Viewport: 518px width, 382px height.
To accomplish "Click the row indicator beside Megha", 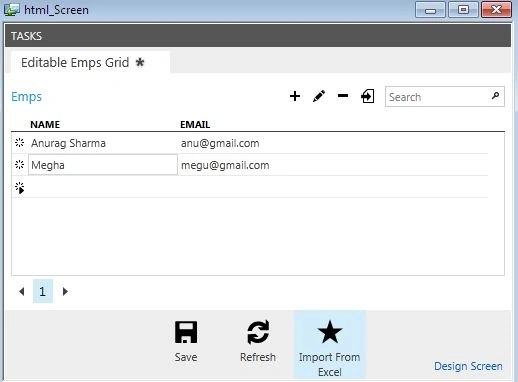I will [x=20, y=164].
